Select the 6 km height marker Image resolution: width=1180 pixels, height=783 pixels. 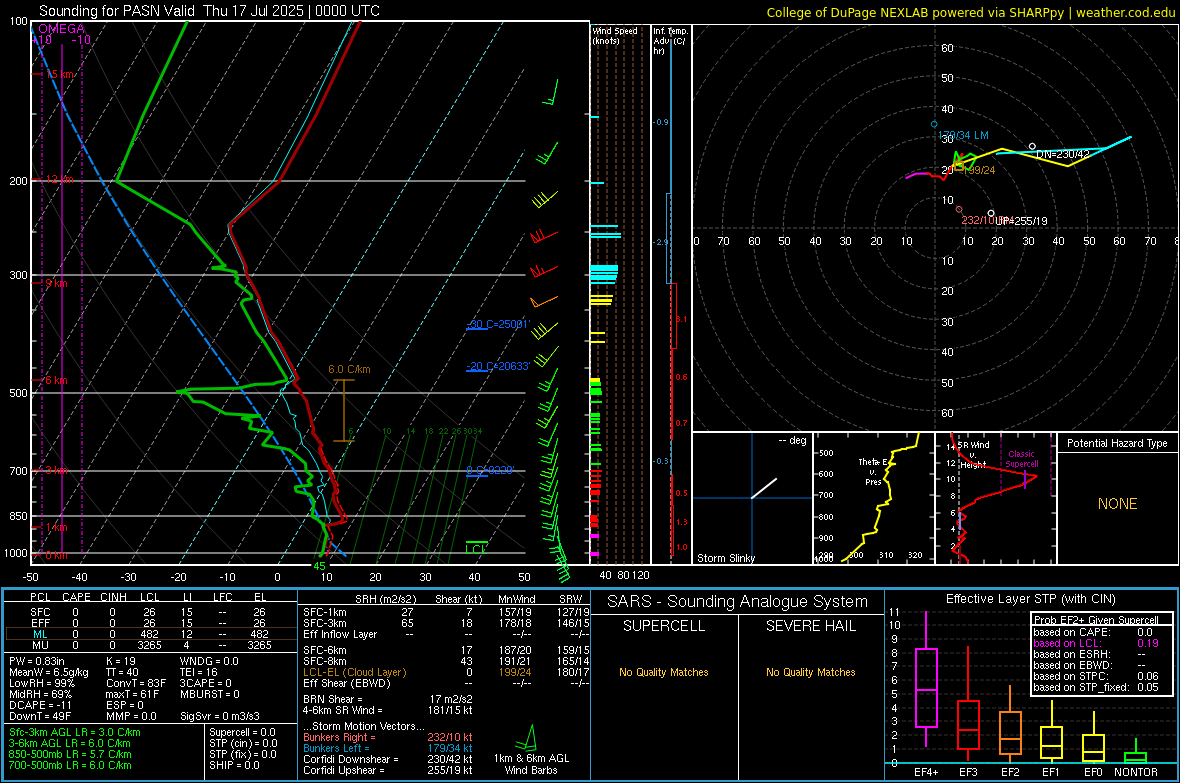click(x=54, y=380)
